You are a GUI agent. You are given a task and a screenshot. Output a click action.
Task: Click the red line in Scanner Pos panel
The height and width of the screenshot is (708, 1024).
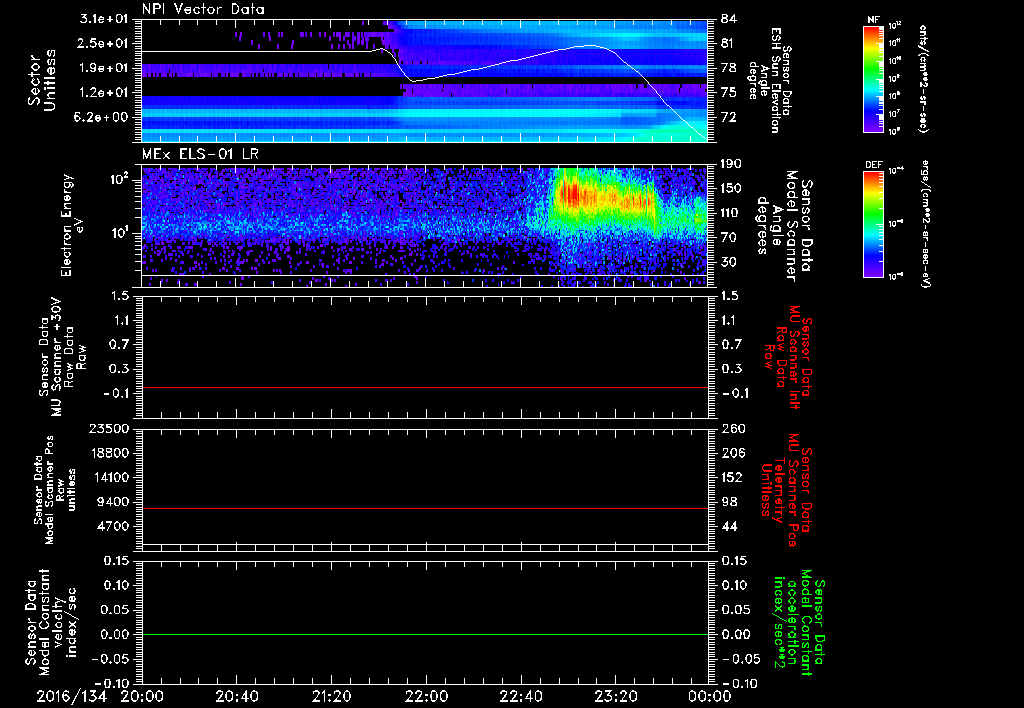[x=425, y=508]
